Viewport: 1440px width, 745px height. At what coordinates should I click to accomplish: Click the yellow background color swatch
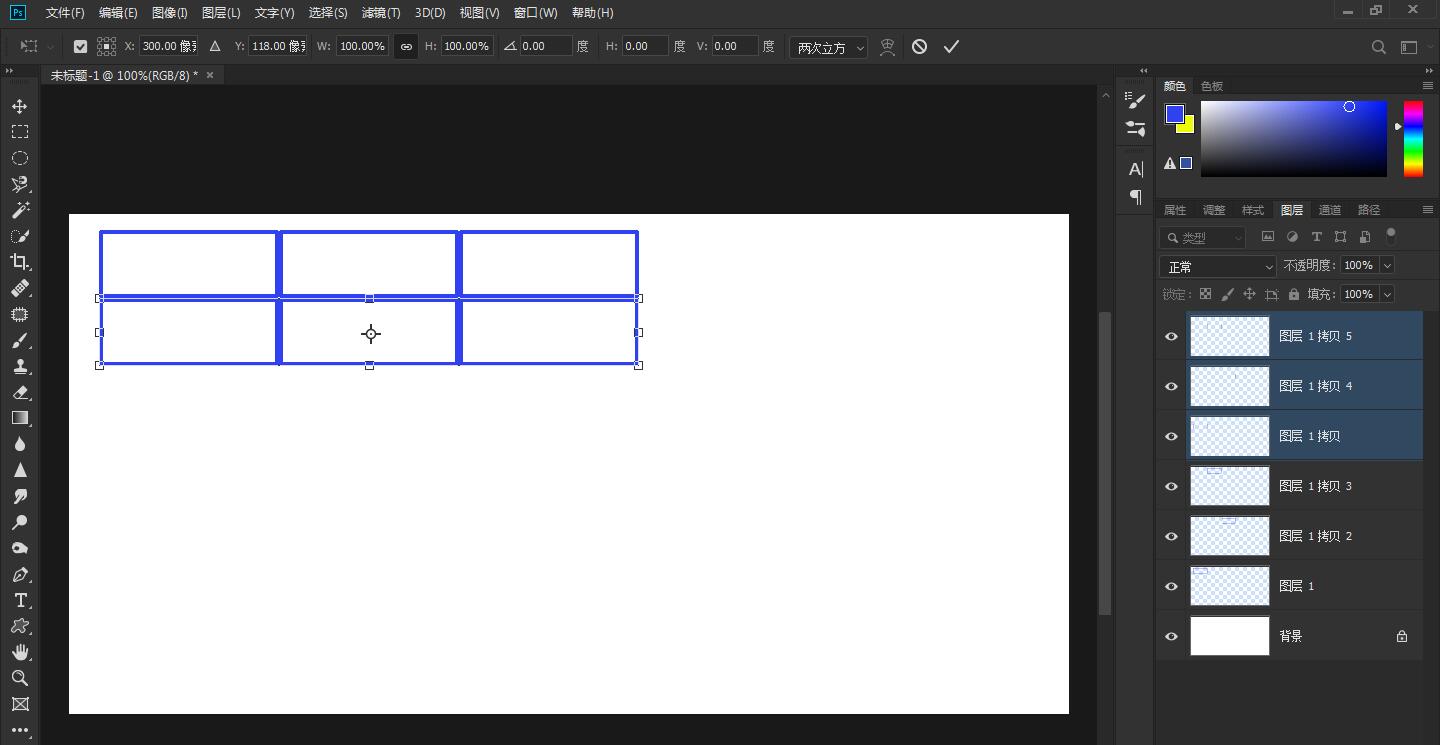[1188, 127]
